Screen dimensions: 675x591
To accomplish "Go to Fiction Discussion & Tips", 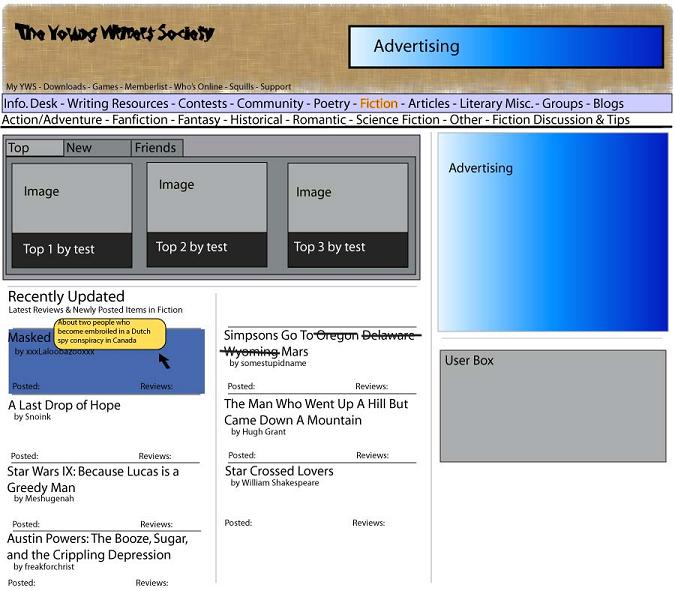I will pos(561,120).
